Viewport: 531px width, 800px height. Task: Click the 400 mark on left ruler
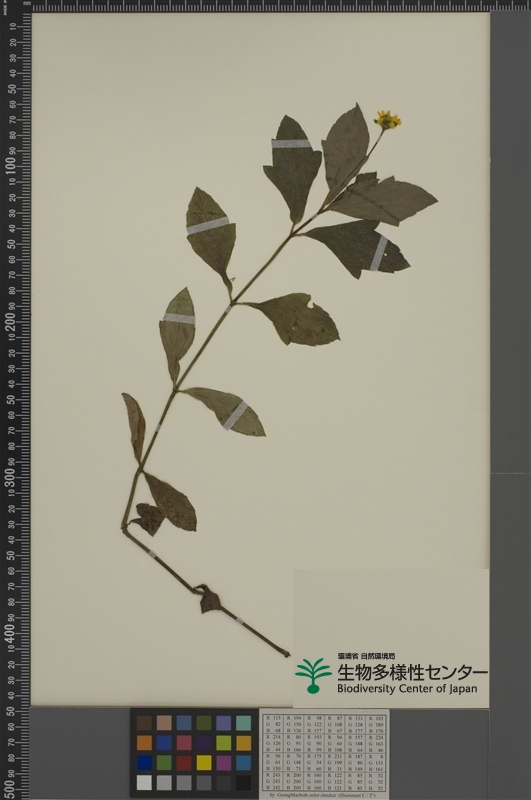click(x=11, y=633)
